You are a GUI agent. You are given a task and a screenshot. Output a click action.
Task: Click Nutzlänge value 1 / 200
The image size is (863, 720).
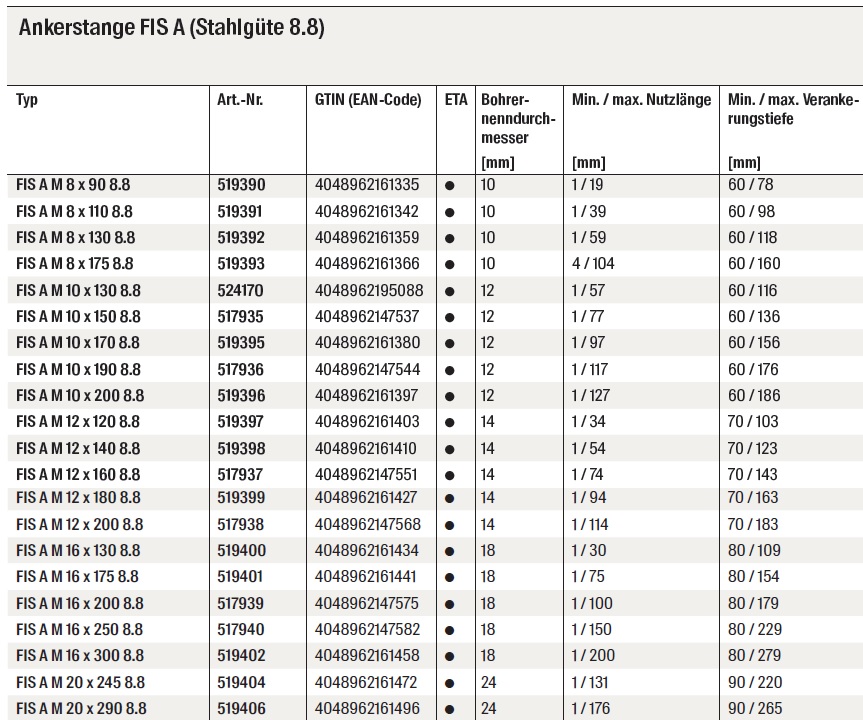click(x=593, y=656)
